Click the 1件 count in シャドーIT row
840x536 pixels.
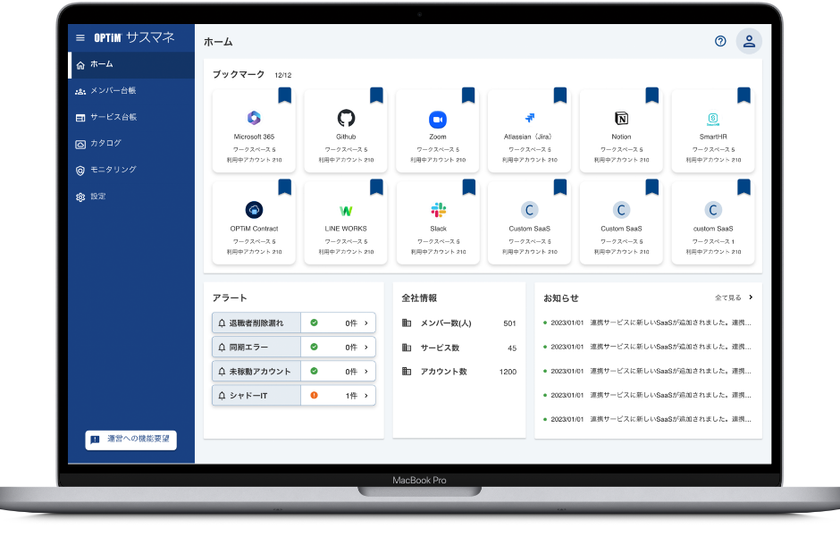coord(351,396)
